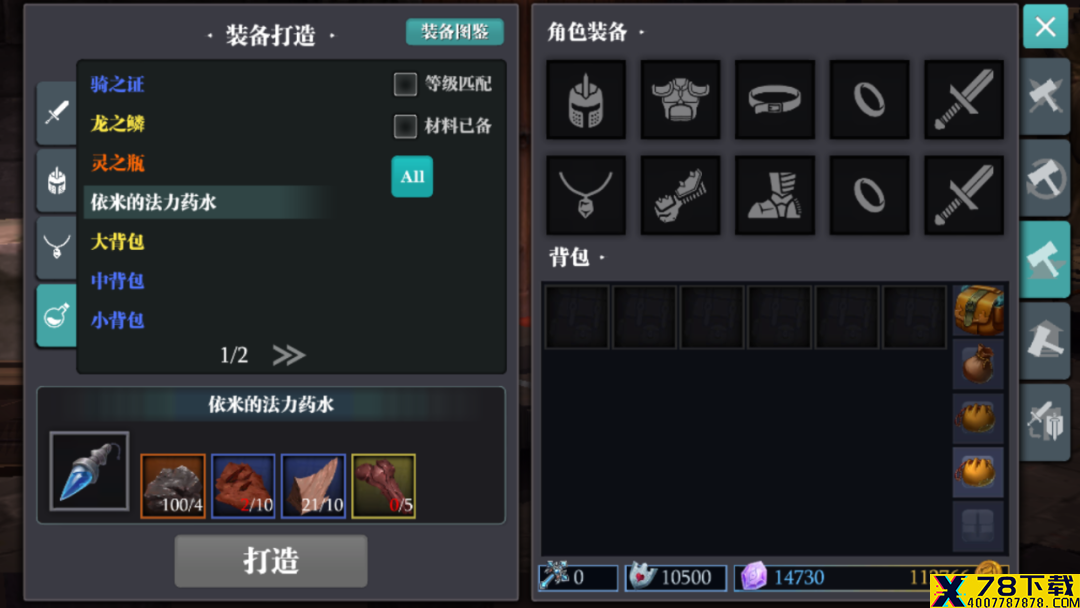Screen dimensions: 1080x608
Task: Select the sword weapon category tab
Action: [56, 112]
